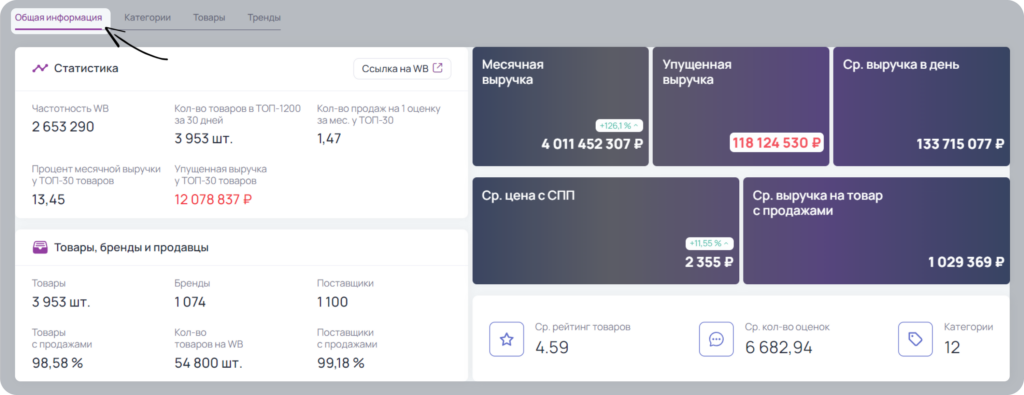This screenshot has width=1024, height=395.
Task: Click the Категории count 12
Action: tap(952, 347)
